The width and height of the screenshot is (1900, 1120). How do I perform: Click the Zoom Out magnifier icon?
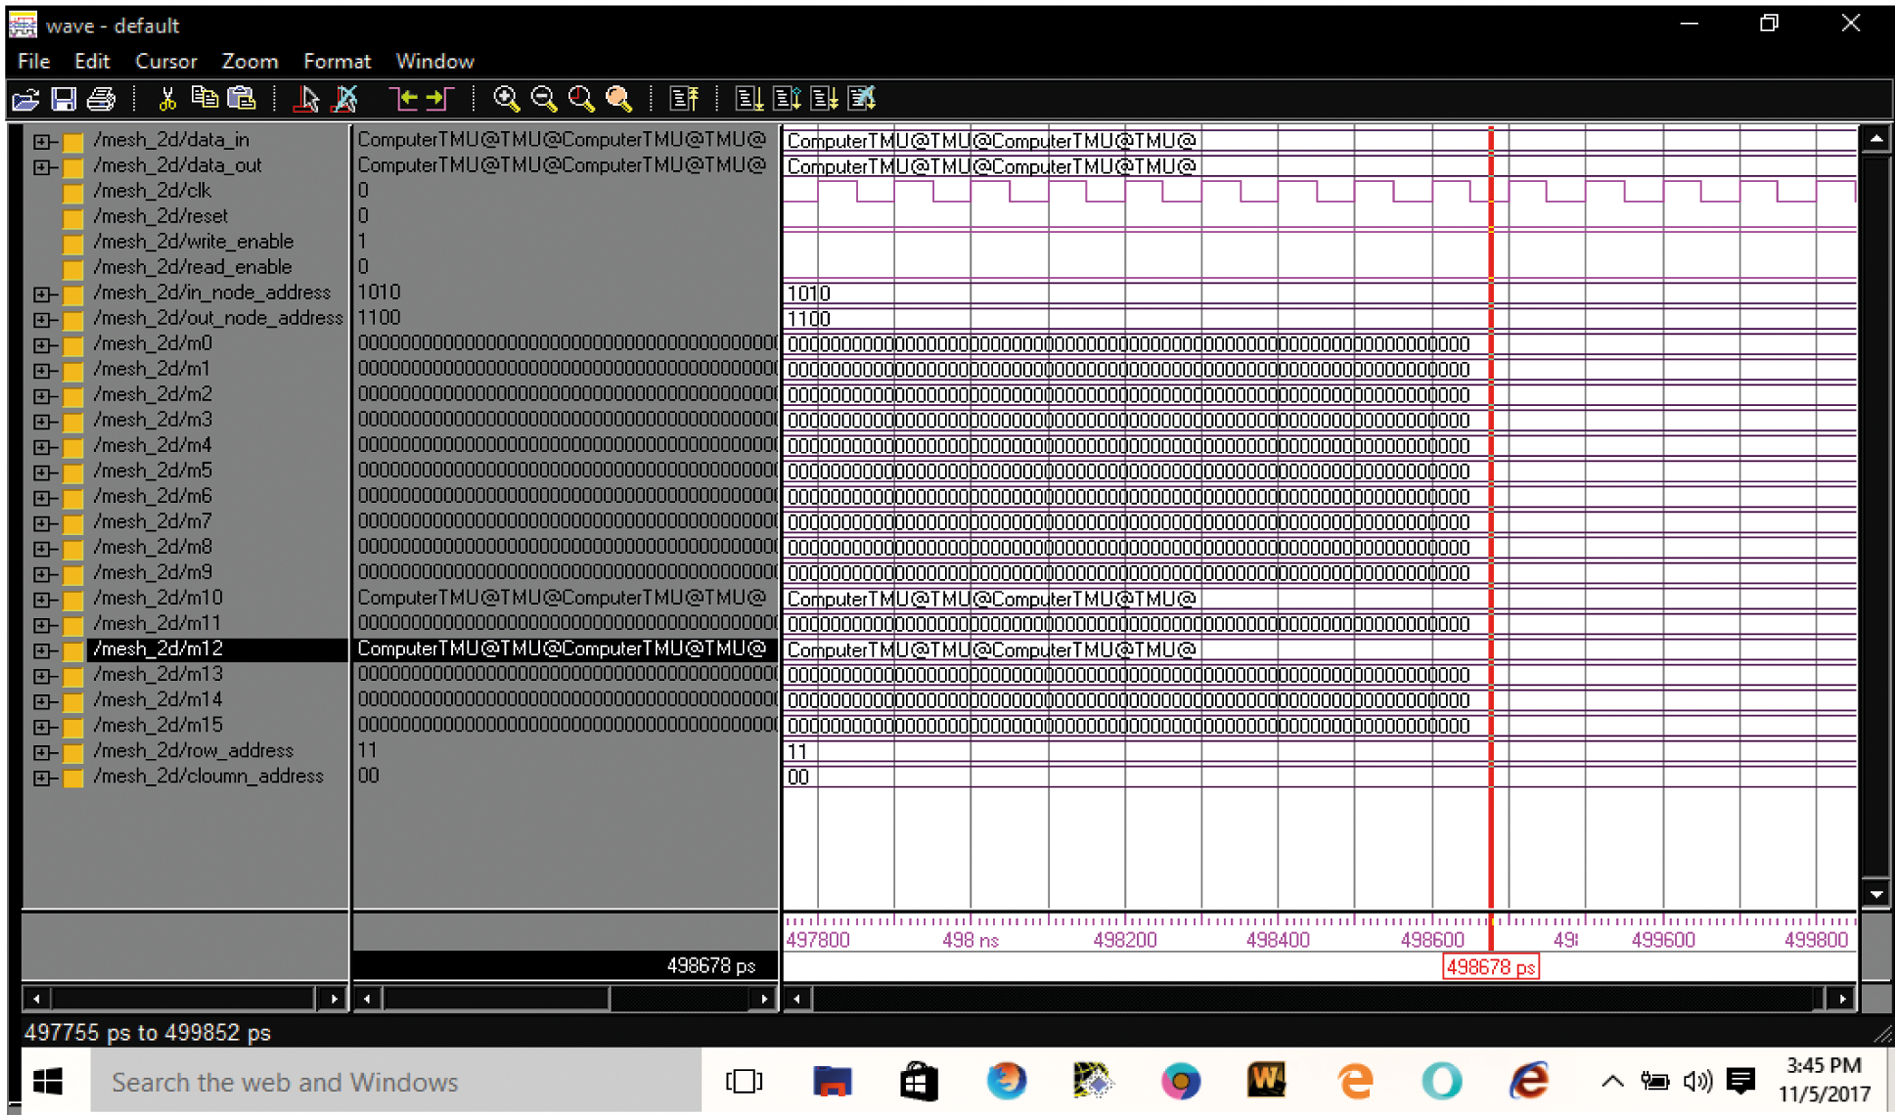543,99
